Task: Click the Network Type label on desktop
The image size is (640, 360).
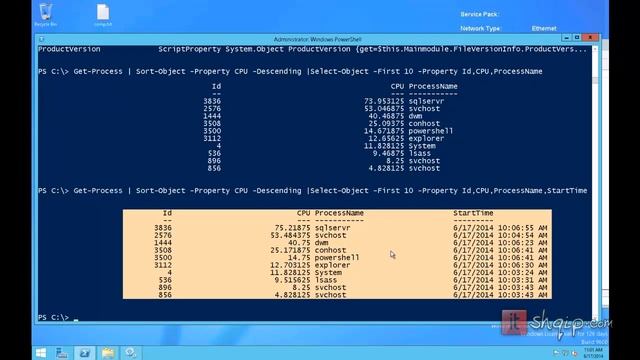Action: click(480, 29)
